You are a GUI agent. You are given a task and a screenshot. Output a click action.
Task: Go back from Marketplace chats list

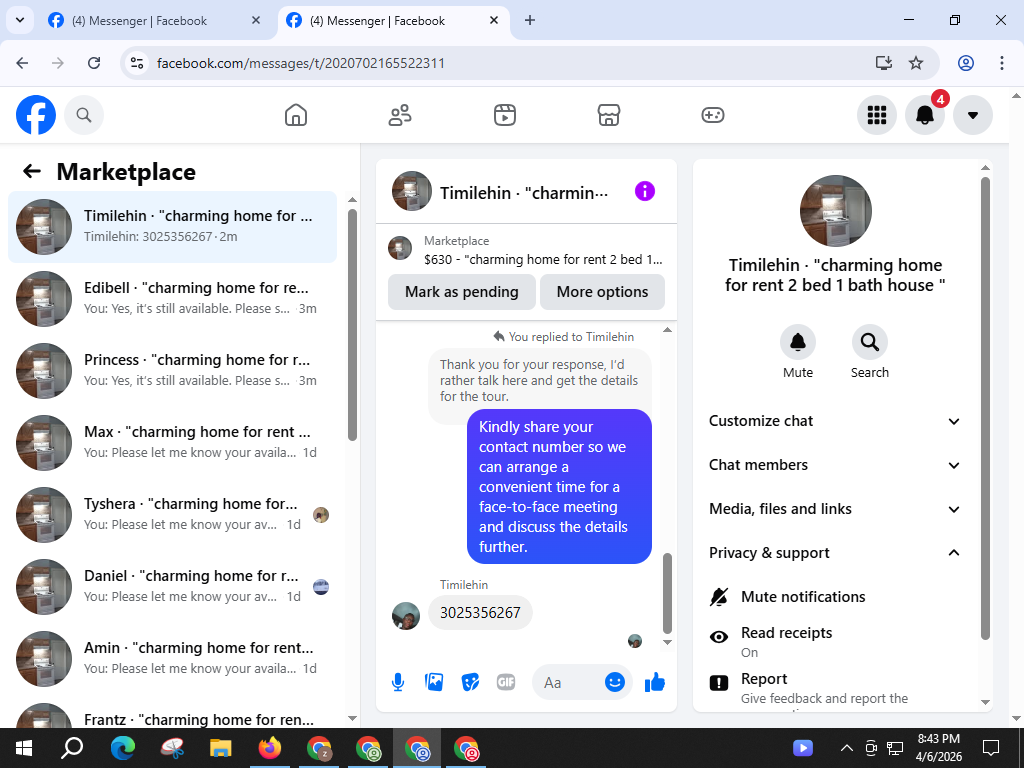click(x=32, y=172)
